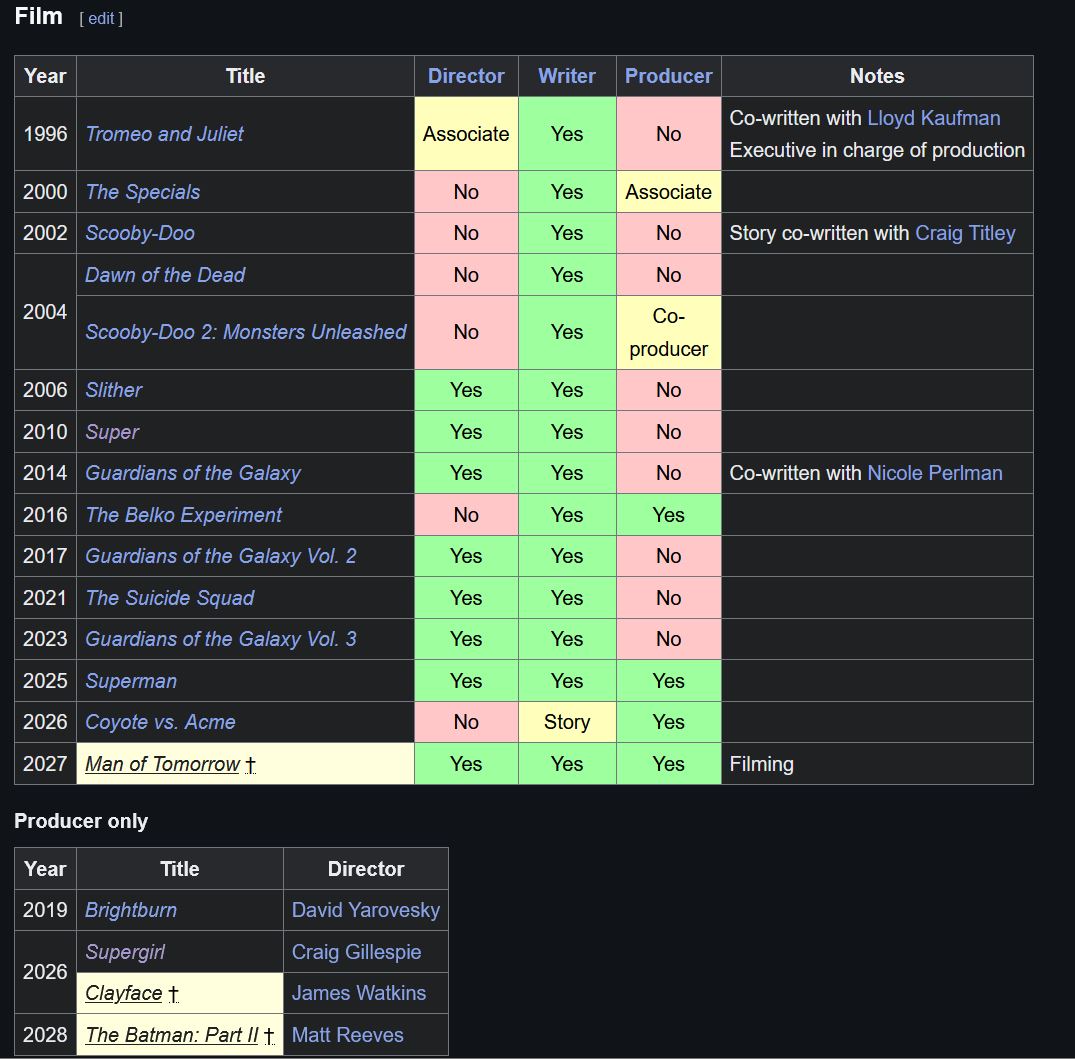Open the first Guardians of the Galaxy link
Image resolution: width=1075 pixels, height=1059 pixels.
click(193, 473)
